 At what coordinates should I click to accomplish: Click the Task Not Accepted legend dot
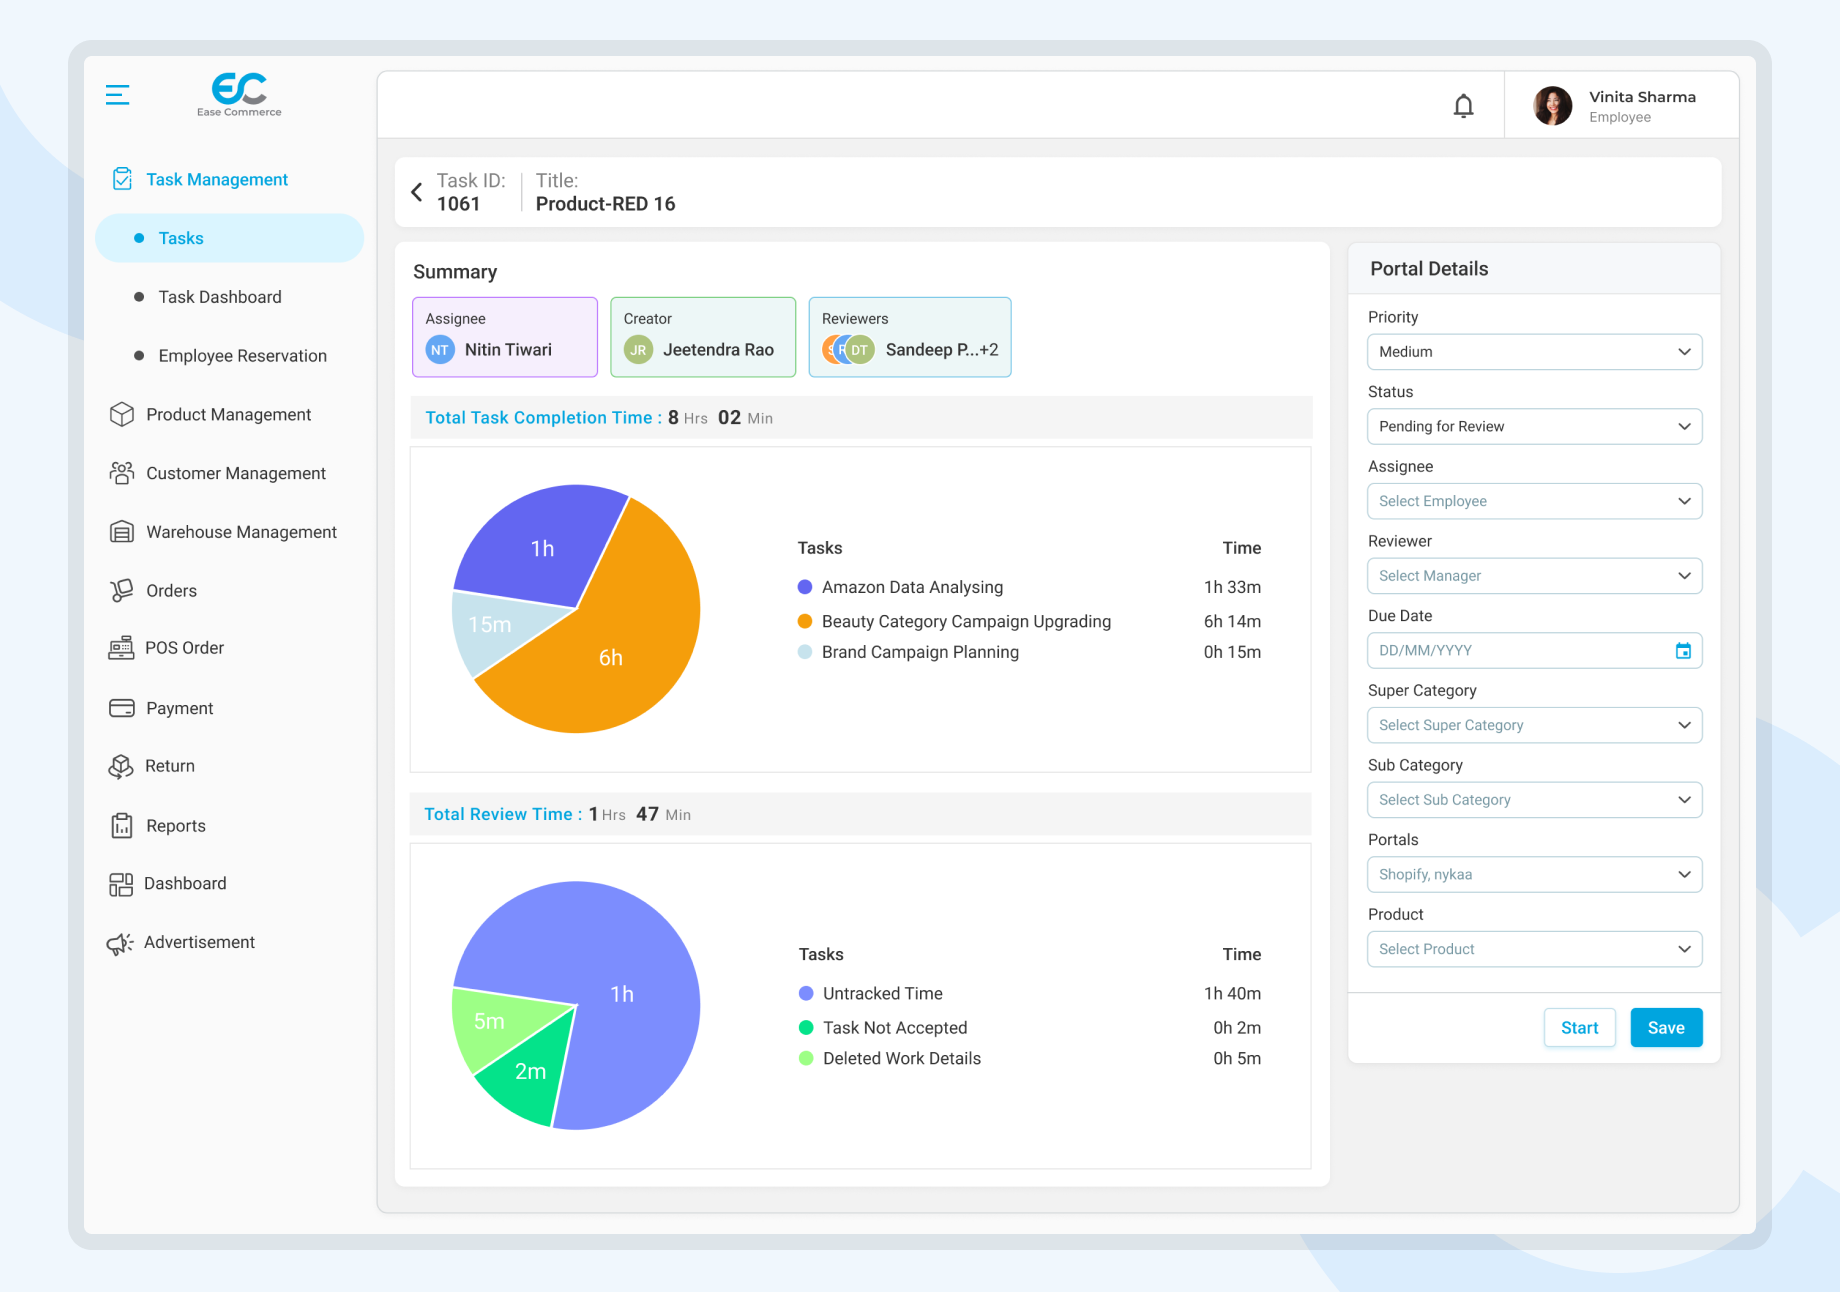coord(806,1027)
